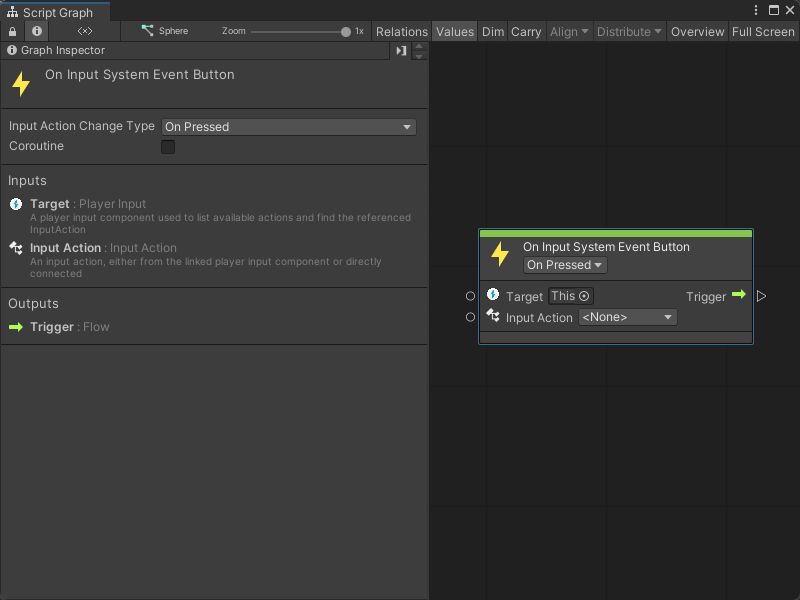Viewport: 800px width, 600px height.
Task: Toggle Dim mode in the toolbar
Action: [492, 31]
